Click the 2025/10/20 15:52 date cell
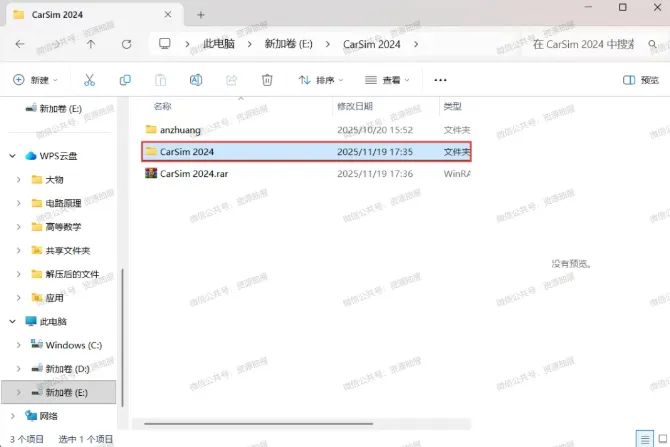This screenshot has height=447, width=670. [x=375, y=129]
